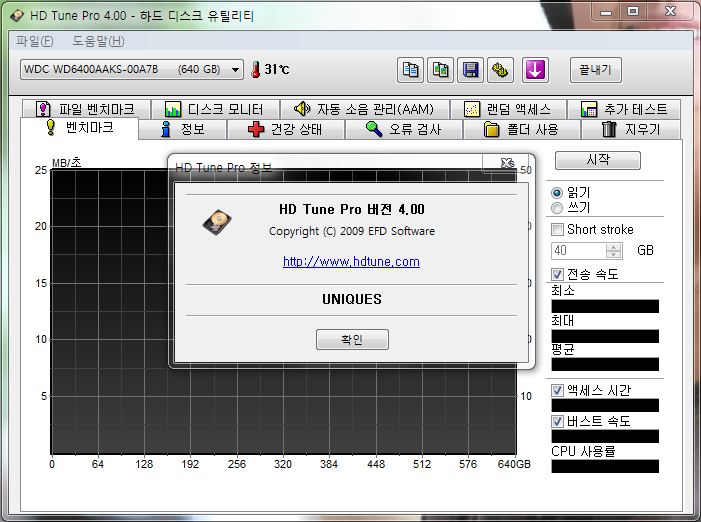The width and height of the screenshot is (701, 522).
Task: Click the hard disk icon in the info dialog
Action: pos(217,222)
